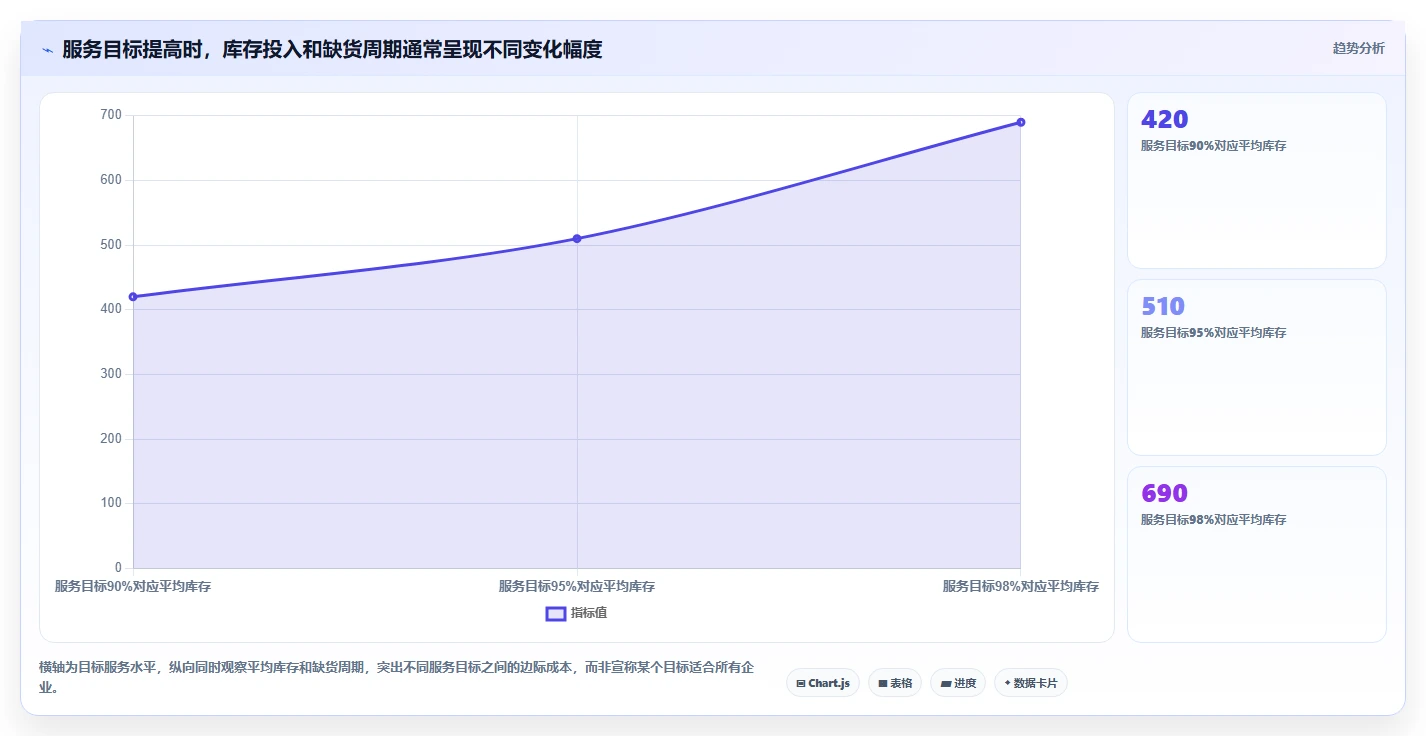Viewport: 1426px width, 736px height.
Task: Open the 690 服务目标98% card
Action: [1256, 554]
